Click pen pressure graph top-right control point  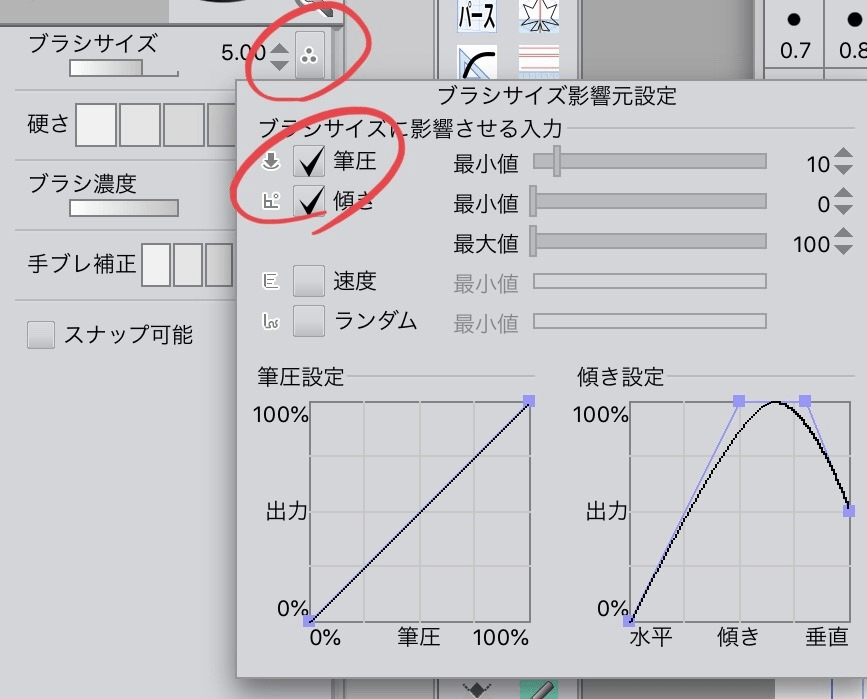point(529,401)
